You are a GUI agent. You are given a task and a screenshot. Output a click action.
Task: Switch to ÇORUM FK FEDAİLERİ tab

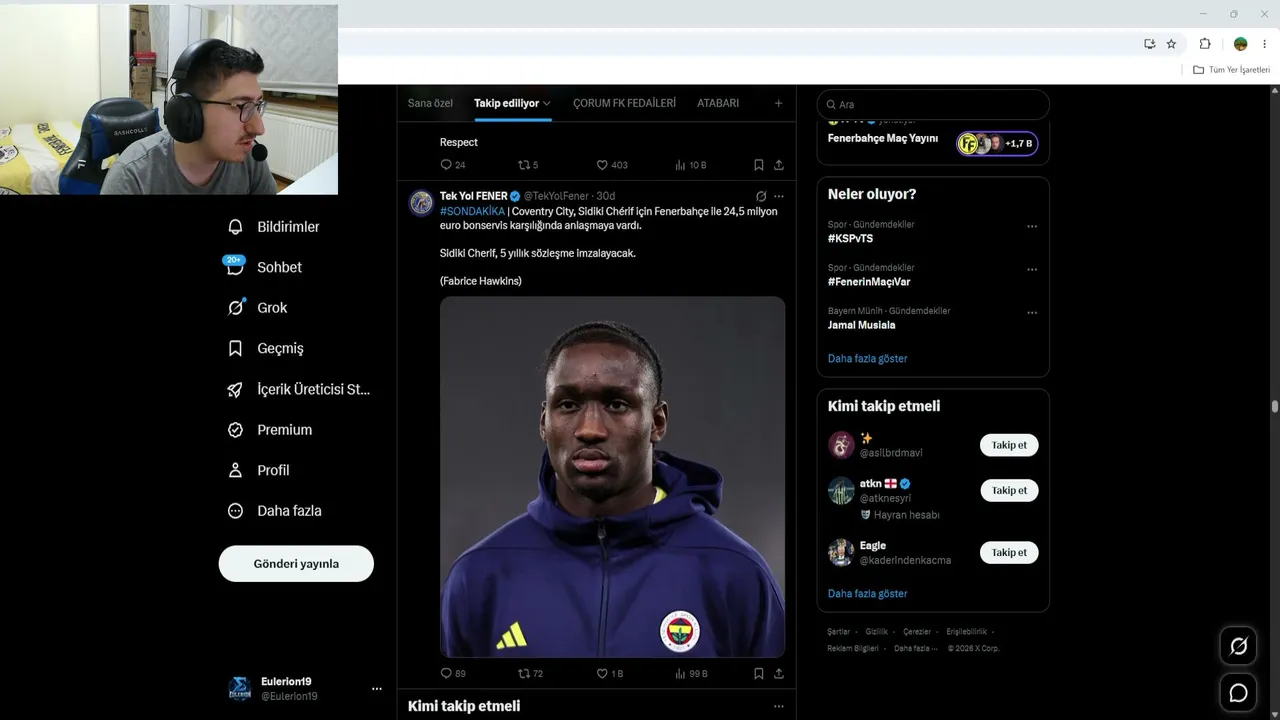pos(624,103)
